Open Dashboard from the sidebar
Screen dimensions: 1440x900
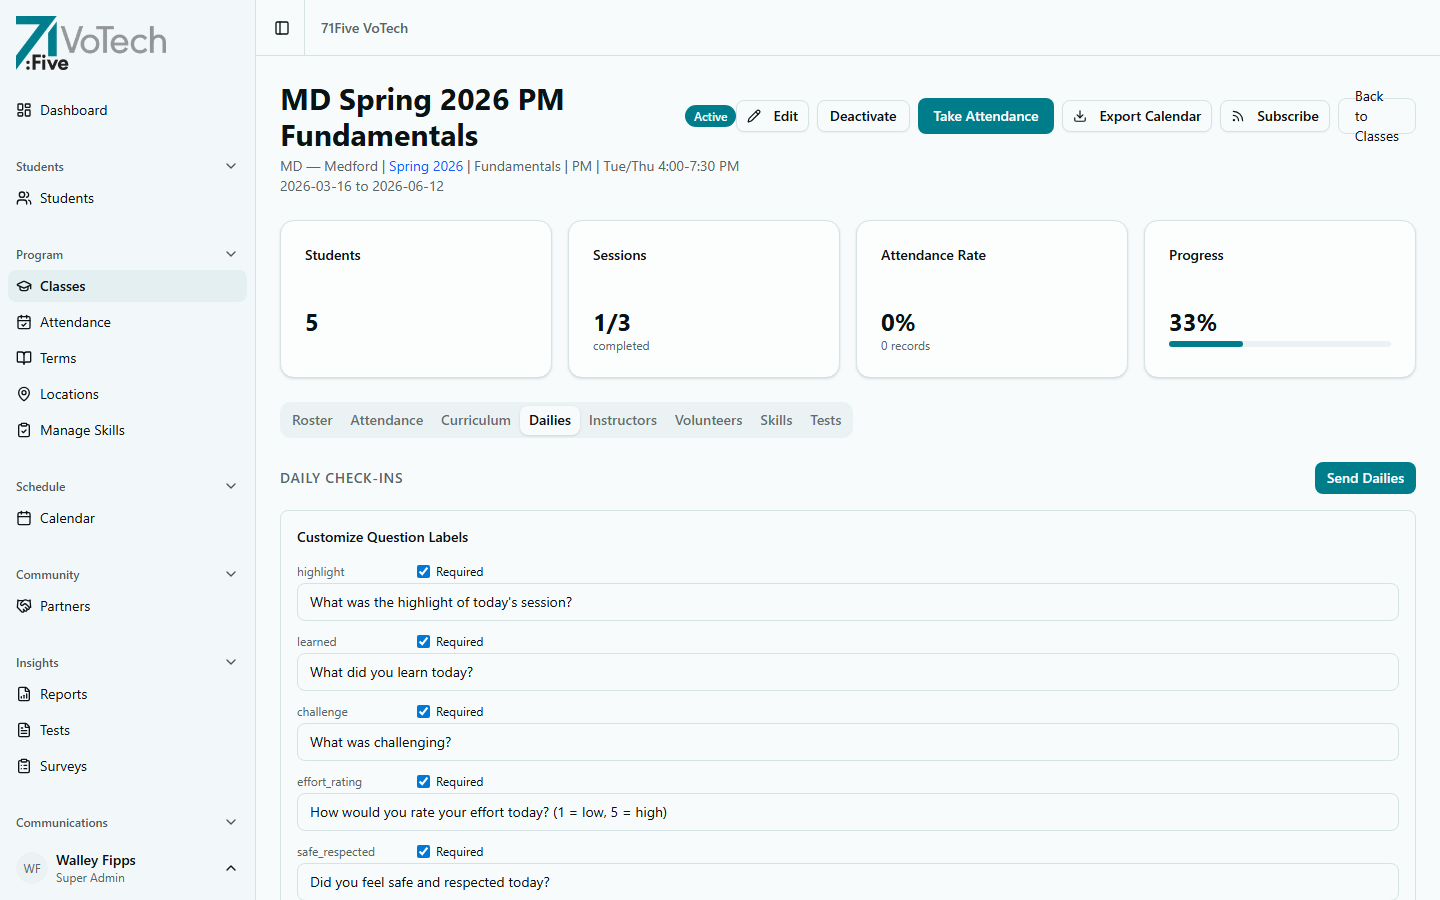[74, 110]
